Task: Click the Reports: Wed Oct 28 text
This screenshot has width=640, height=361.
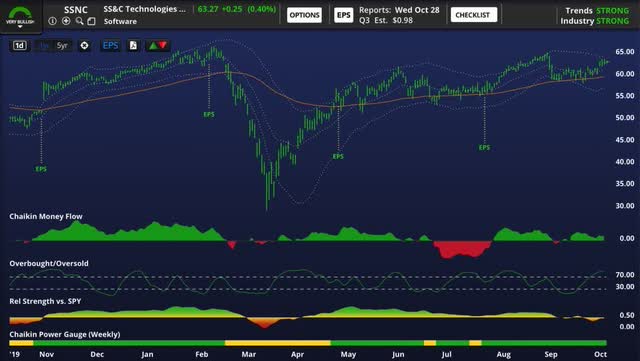Action: point(399,10)
